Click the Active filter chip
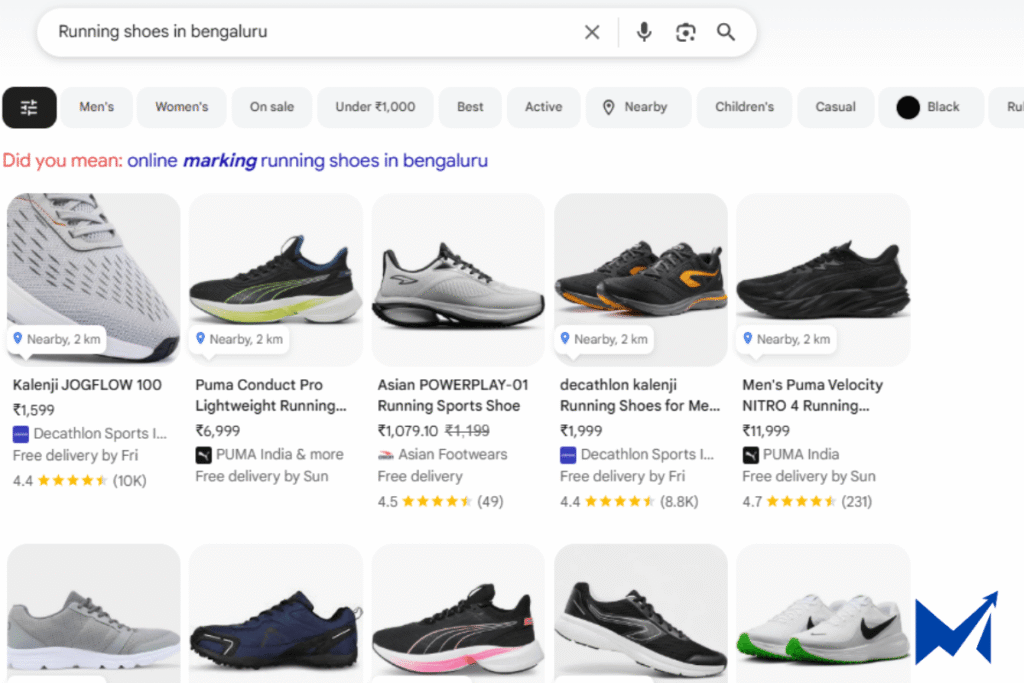The width and height of the screenshot is (1024, 683). [x=543, y=107]
